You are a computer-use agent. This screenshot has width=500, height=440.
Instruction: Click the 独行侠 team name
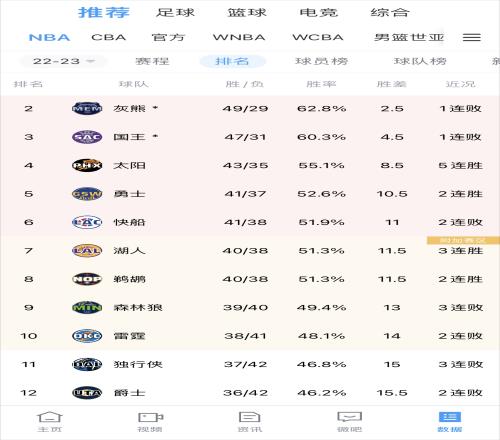138,364
